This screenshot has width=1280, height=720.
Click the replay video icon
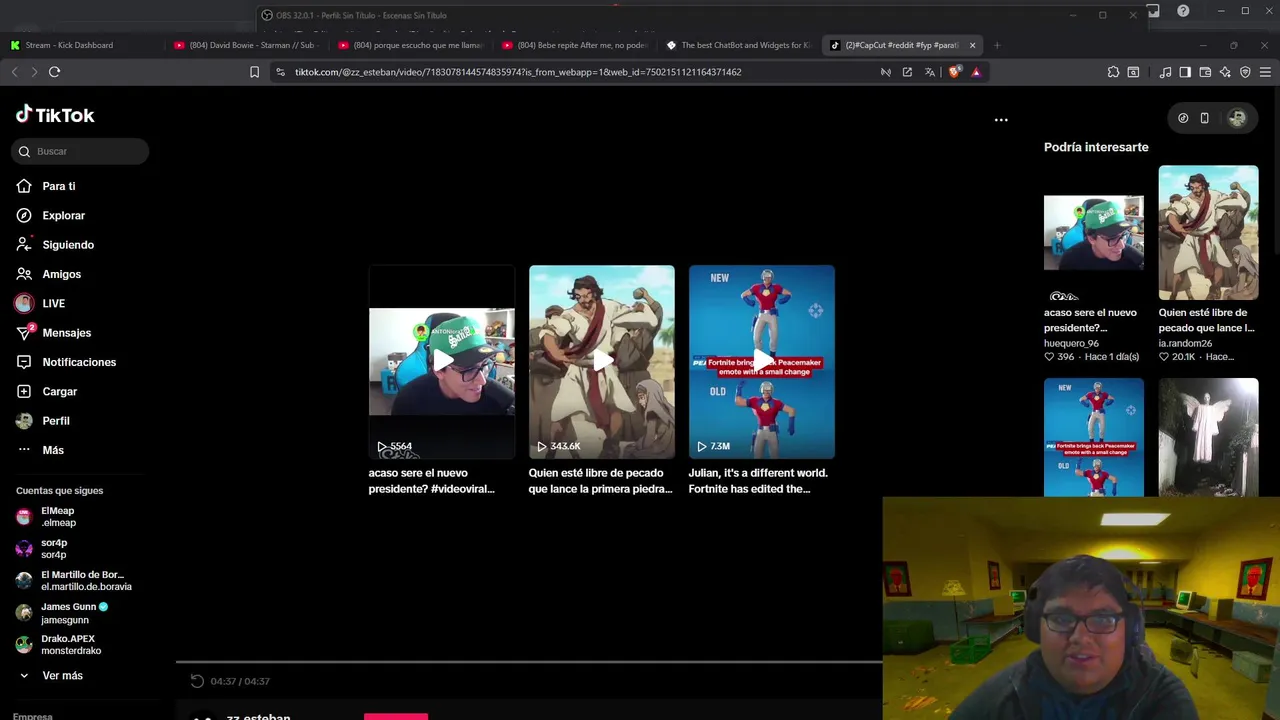click(197, 681)
